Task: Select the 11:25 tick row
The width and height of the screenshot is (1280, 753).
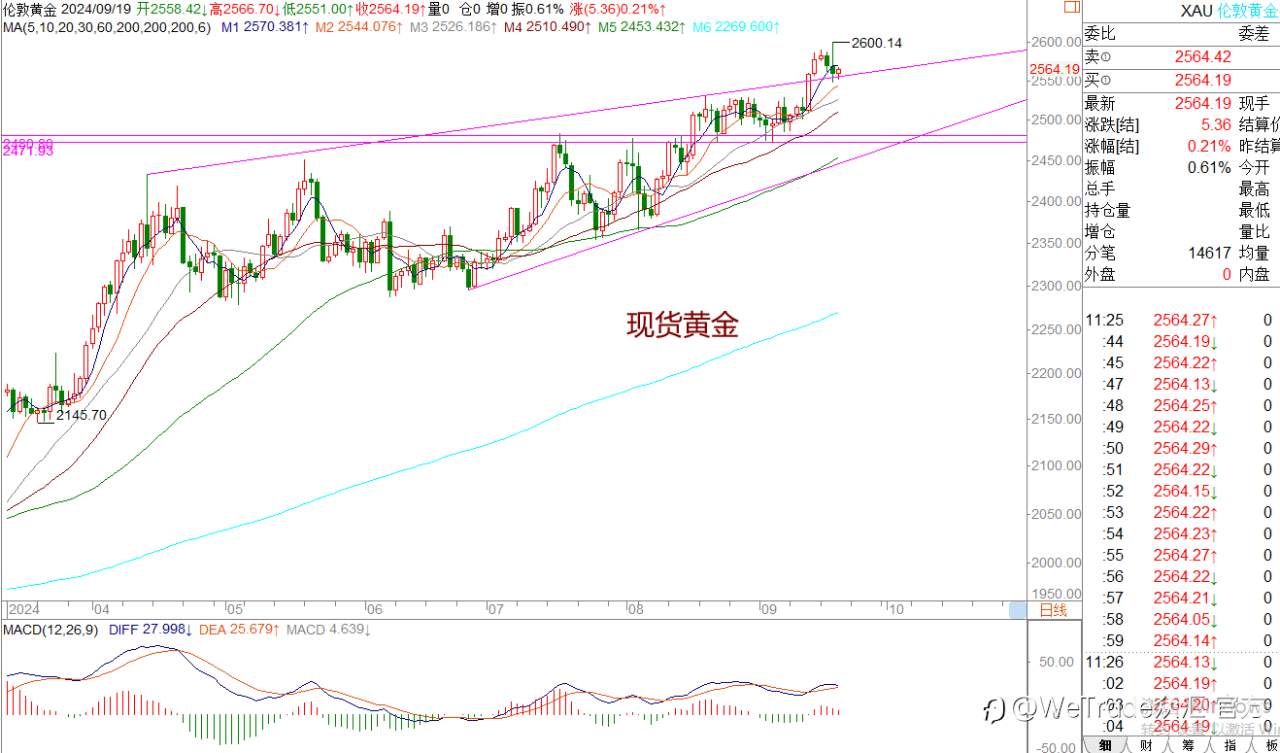Action: pyautogui.click(x=1181, y=320)
